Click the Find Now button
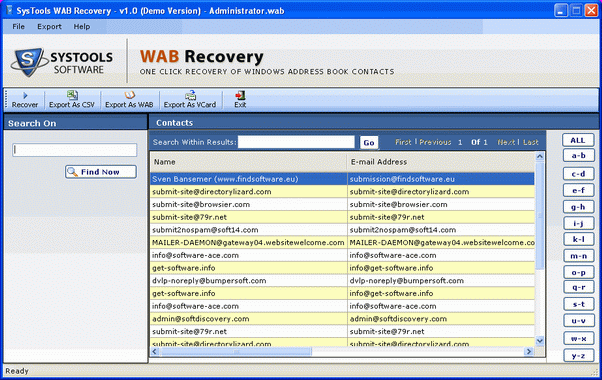This screenshot has height=380, width=602. coord(101,172)
